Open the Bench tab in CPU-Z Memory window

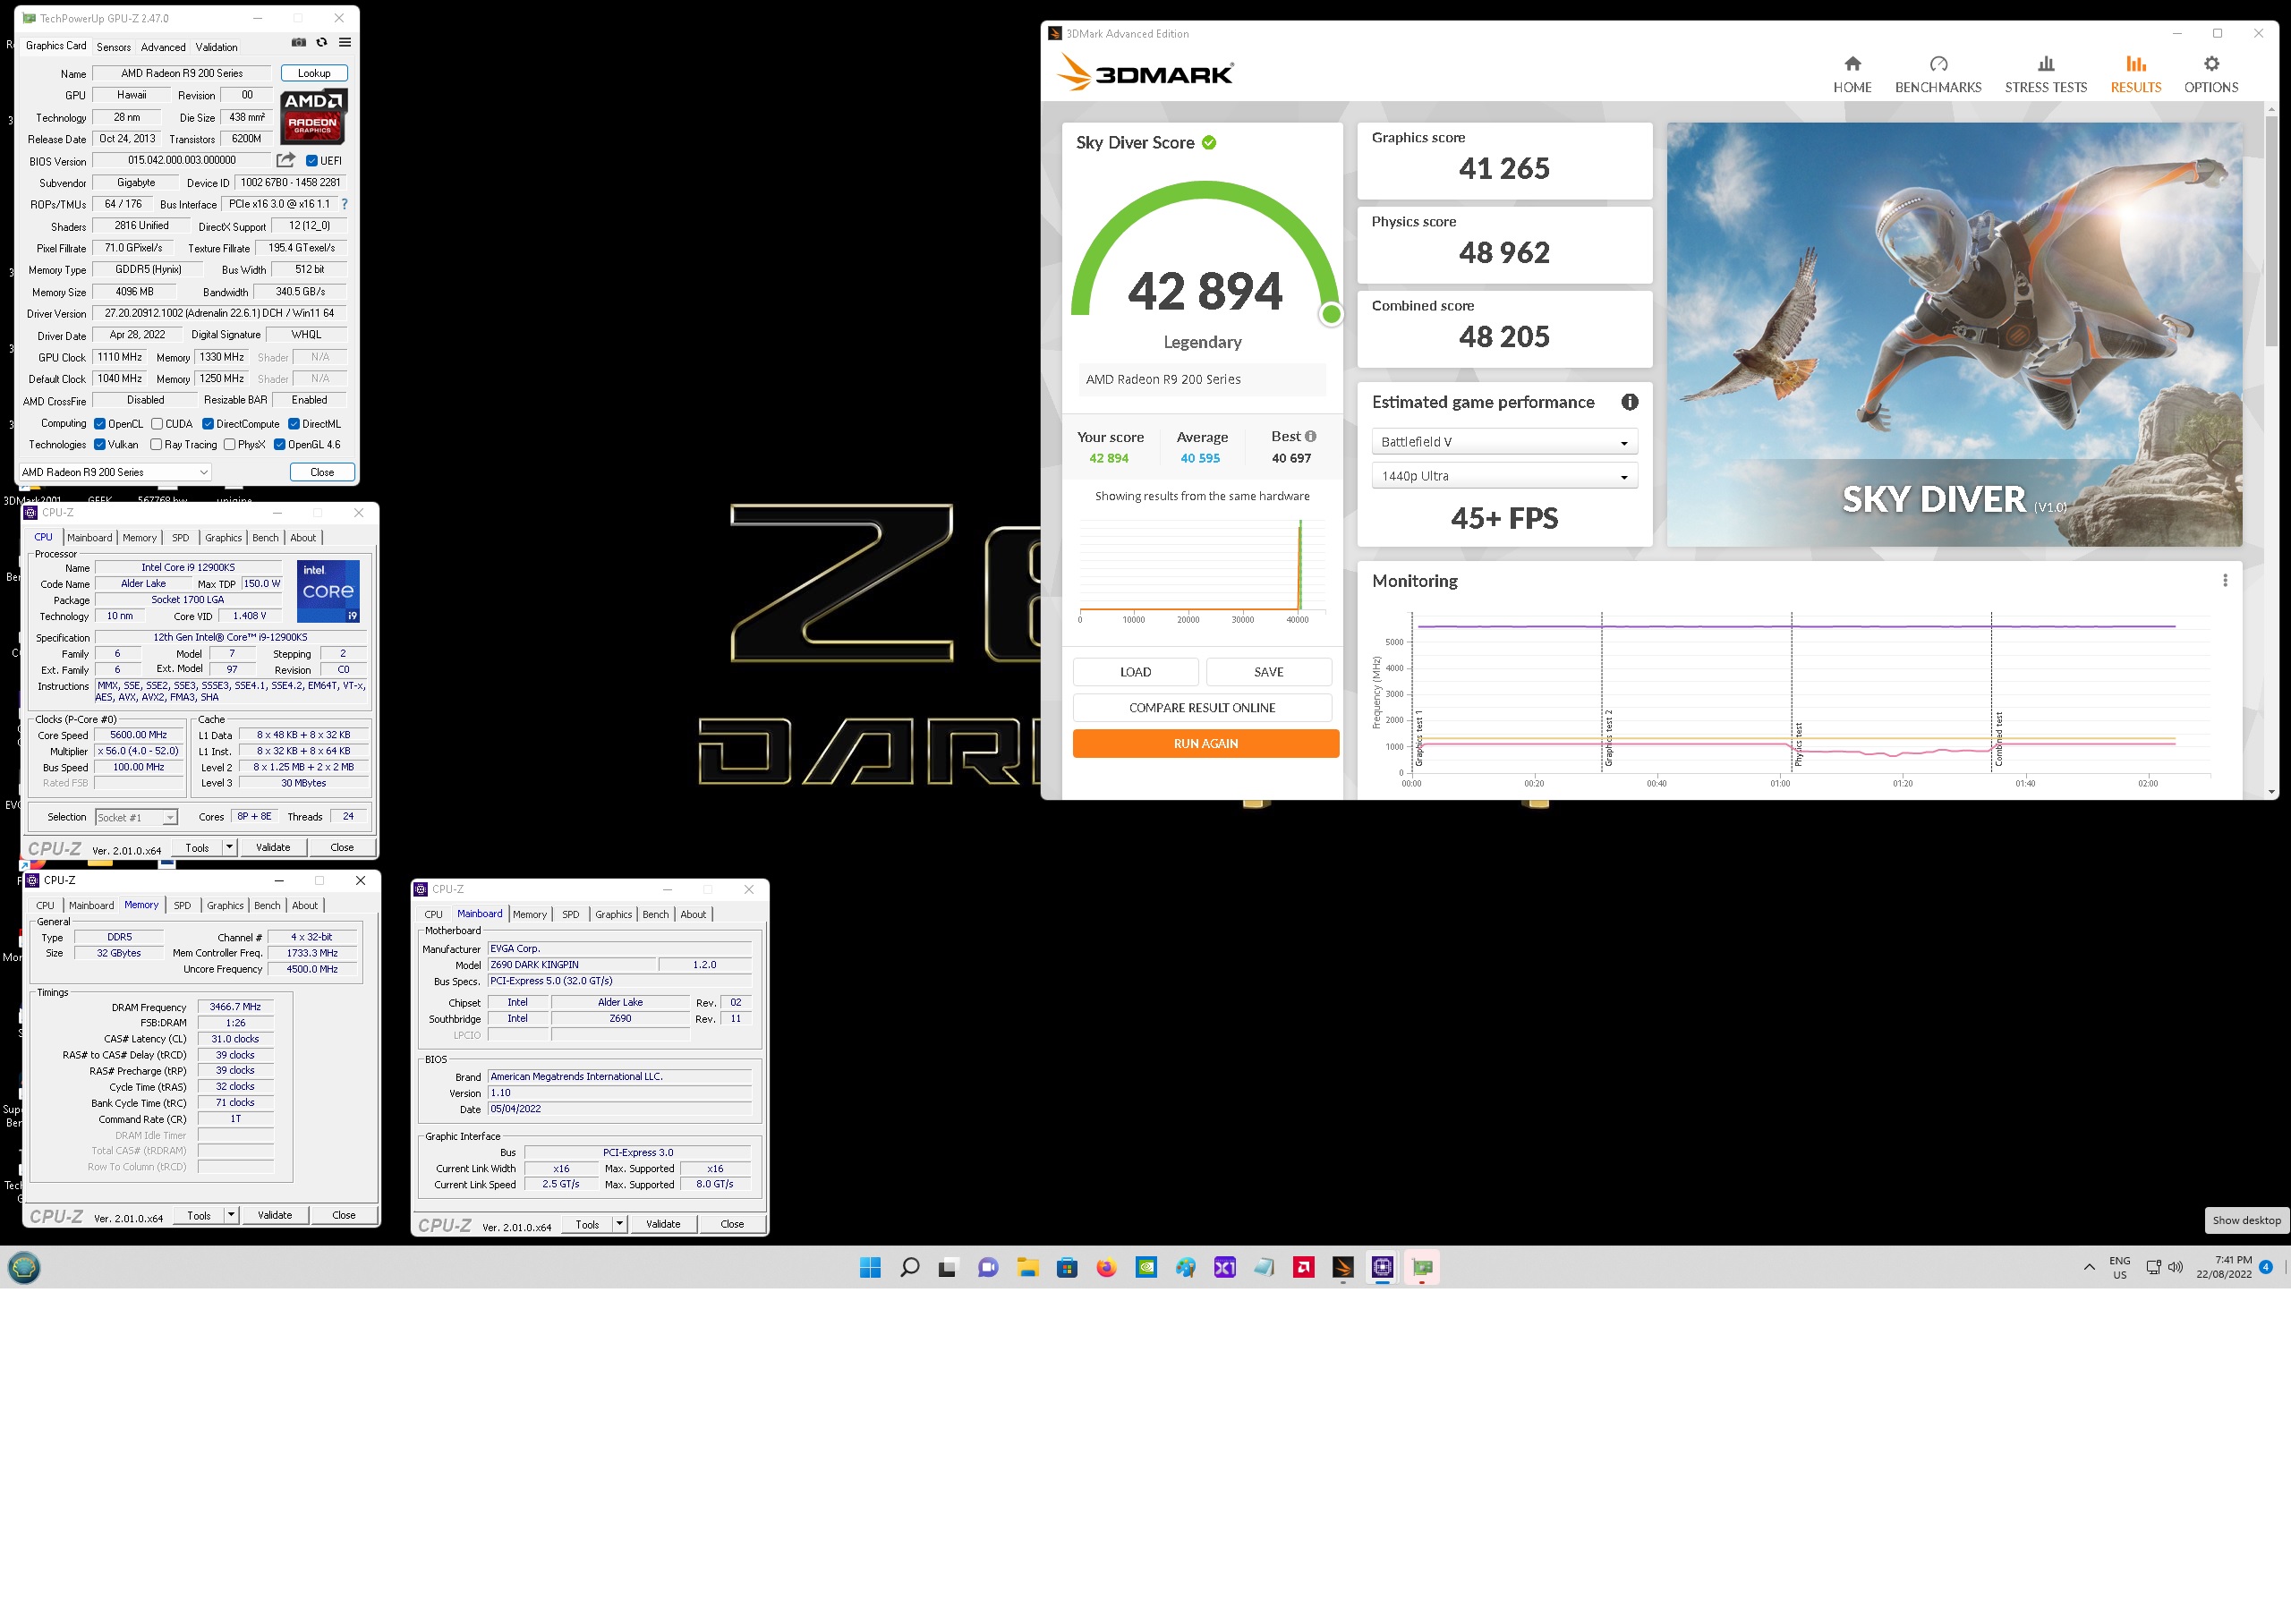click(267, 906)
